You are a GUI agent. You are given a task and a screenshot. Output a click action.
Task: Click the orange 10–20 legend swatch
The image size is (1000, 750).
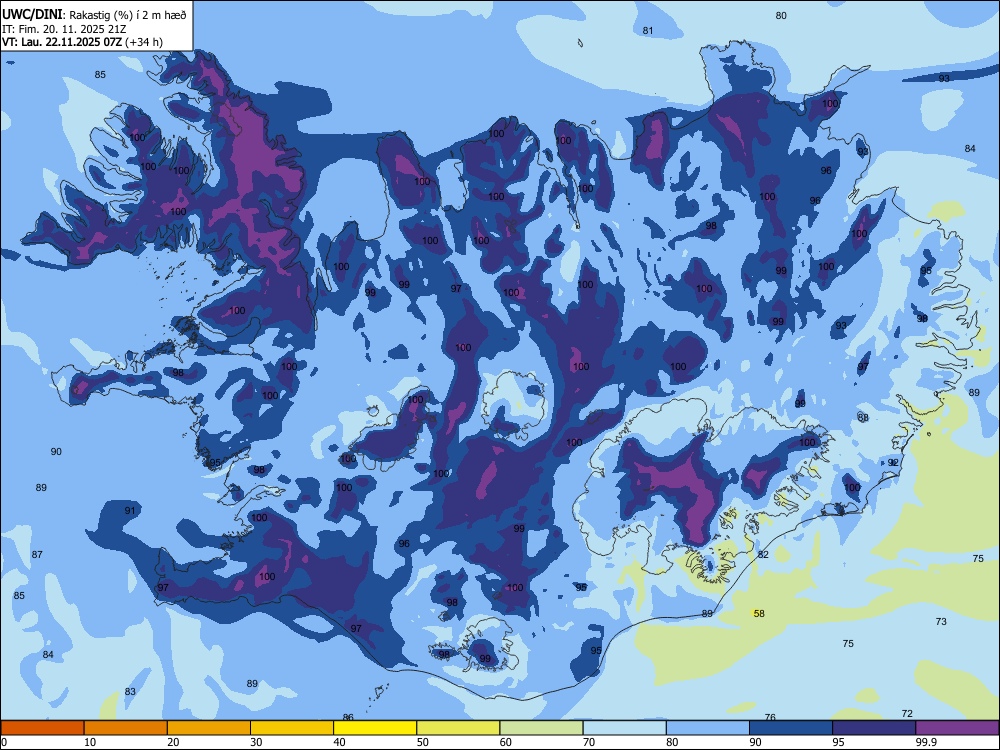pyautogui.click(x=126, y=728)
